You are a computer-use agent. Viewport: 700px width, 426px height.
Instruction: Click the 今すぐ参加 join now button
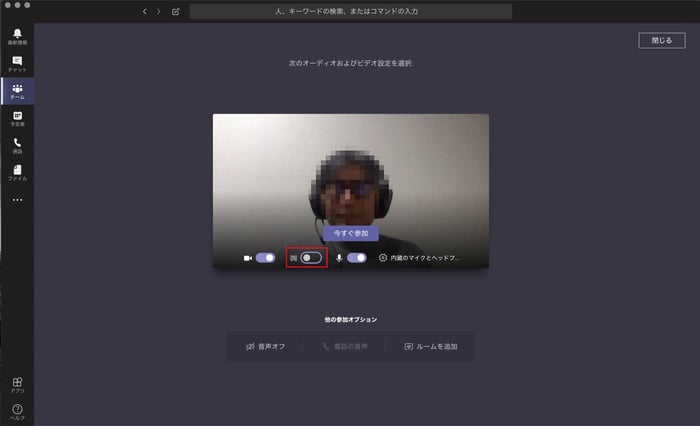[x=351, y=233]
